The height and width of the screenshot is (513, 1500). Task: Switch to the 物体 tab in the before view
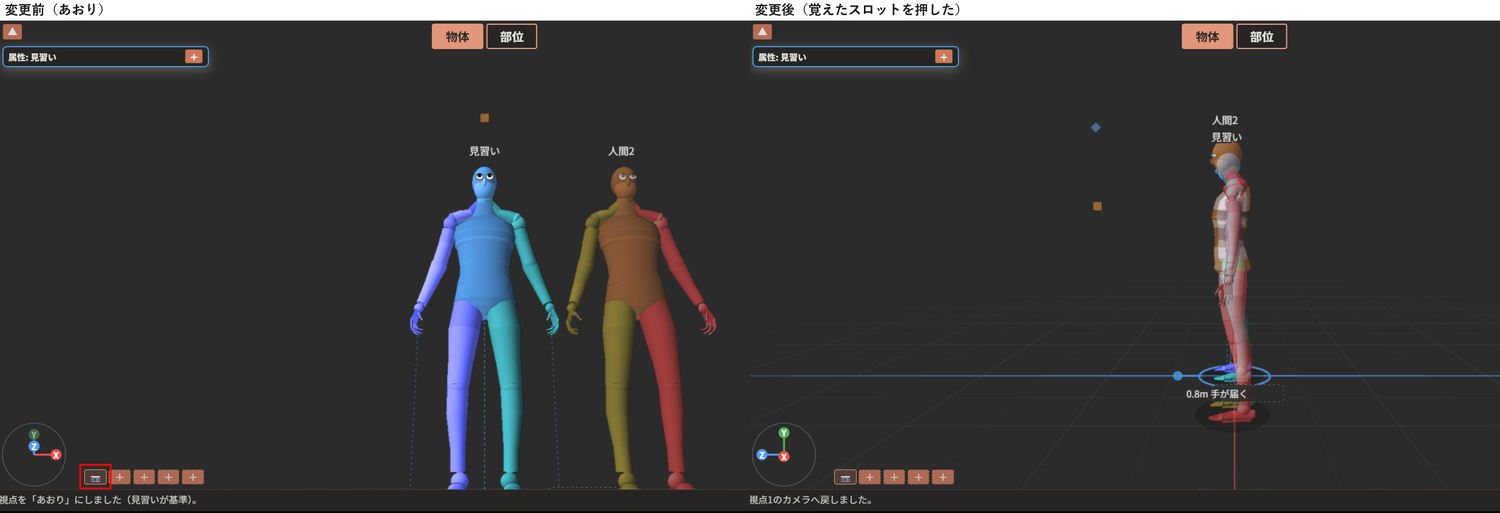point(458,37)
